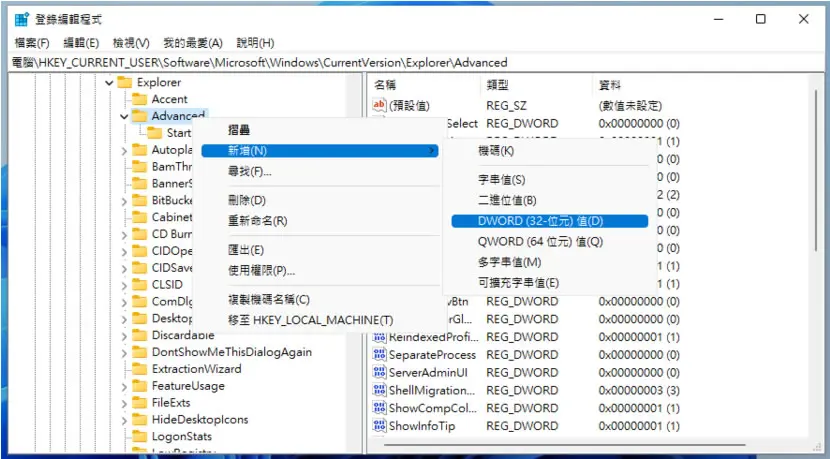Click the ShowCompColor DWORD value icon

pos(380,408)
